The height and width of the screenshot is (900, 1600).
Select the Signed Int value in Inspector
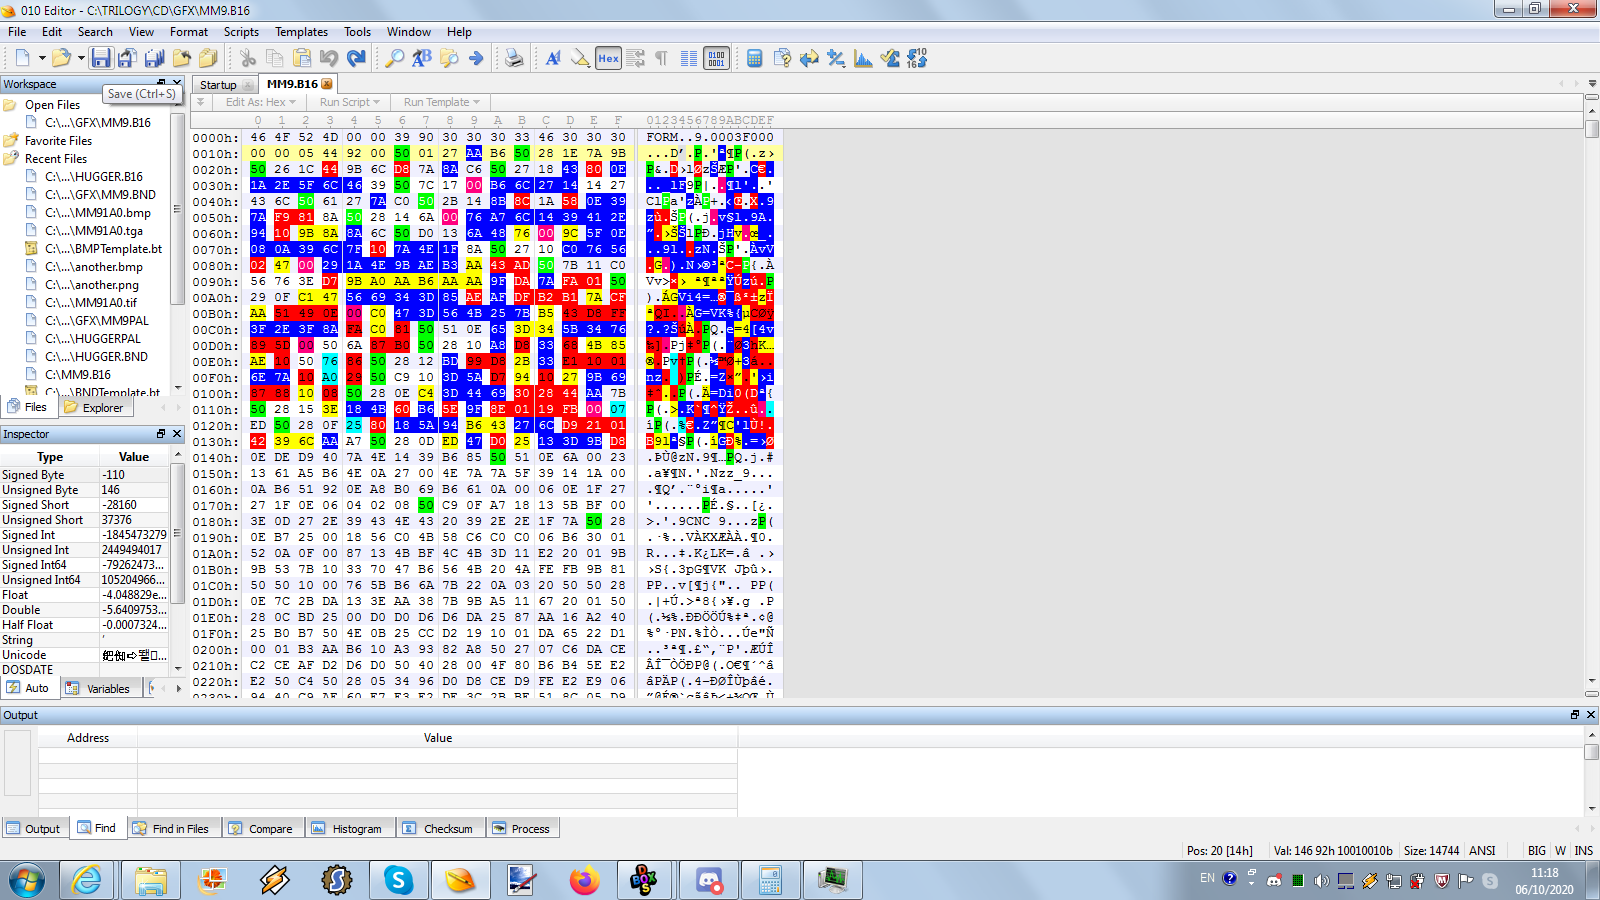[134, 535]
